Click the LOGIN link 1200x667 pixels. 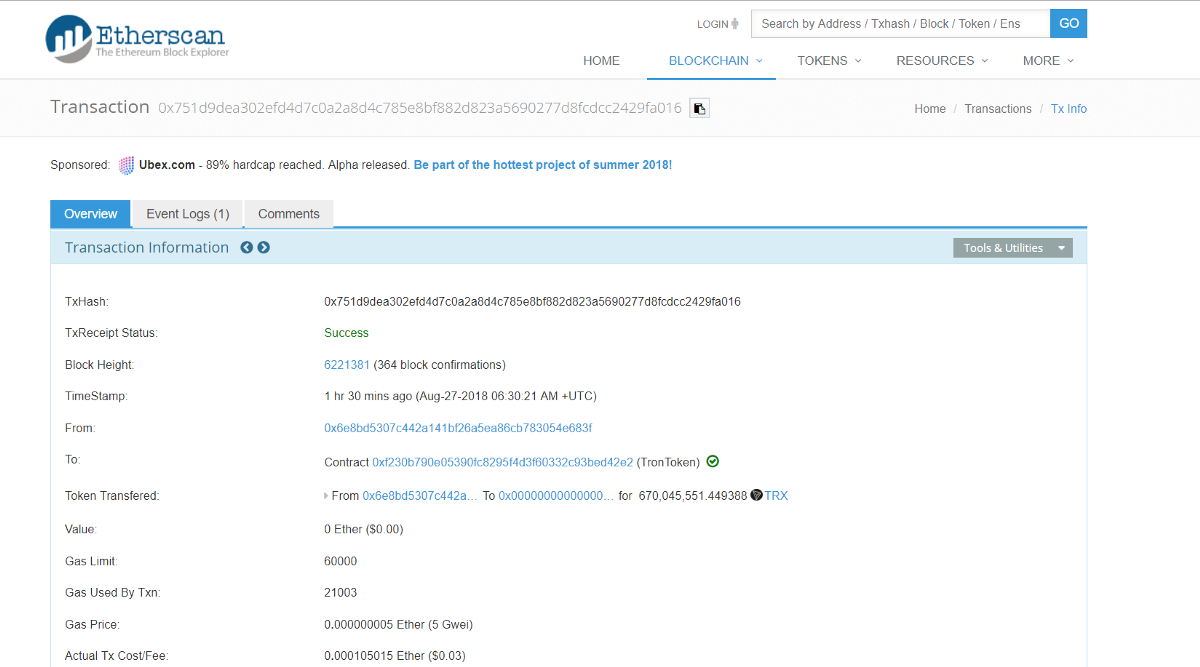(x=713, y=24)
